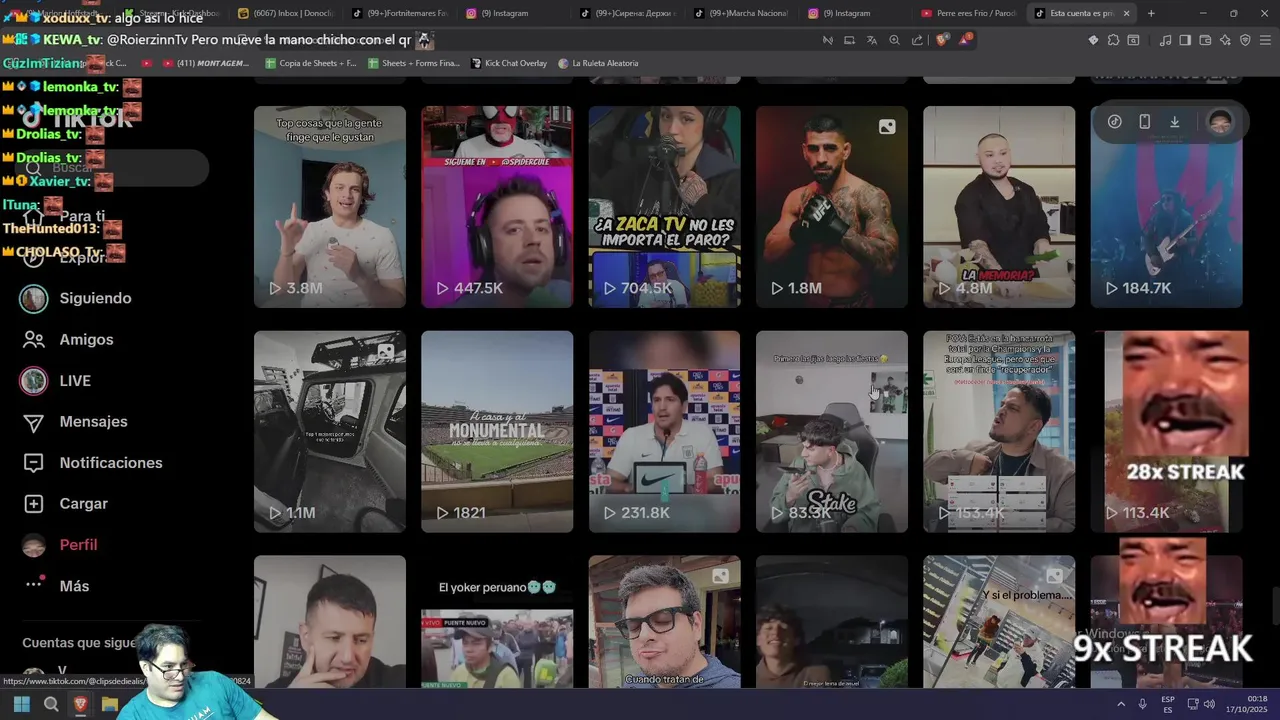The height and width of the screenshot is (720, 1280).
Task: Open 'El yoker peruano' video
Action: pyautogui.click(x=497, y=622)
